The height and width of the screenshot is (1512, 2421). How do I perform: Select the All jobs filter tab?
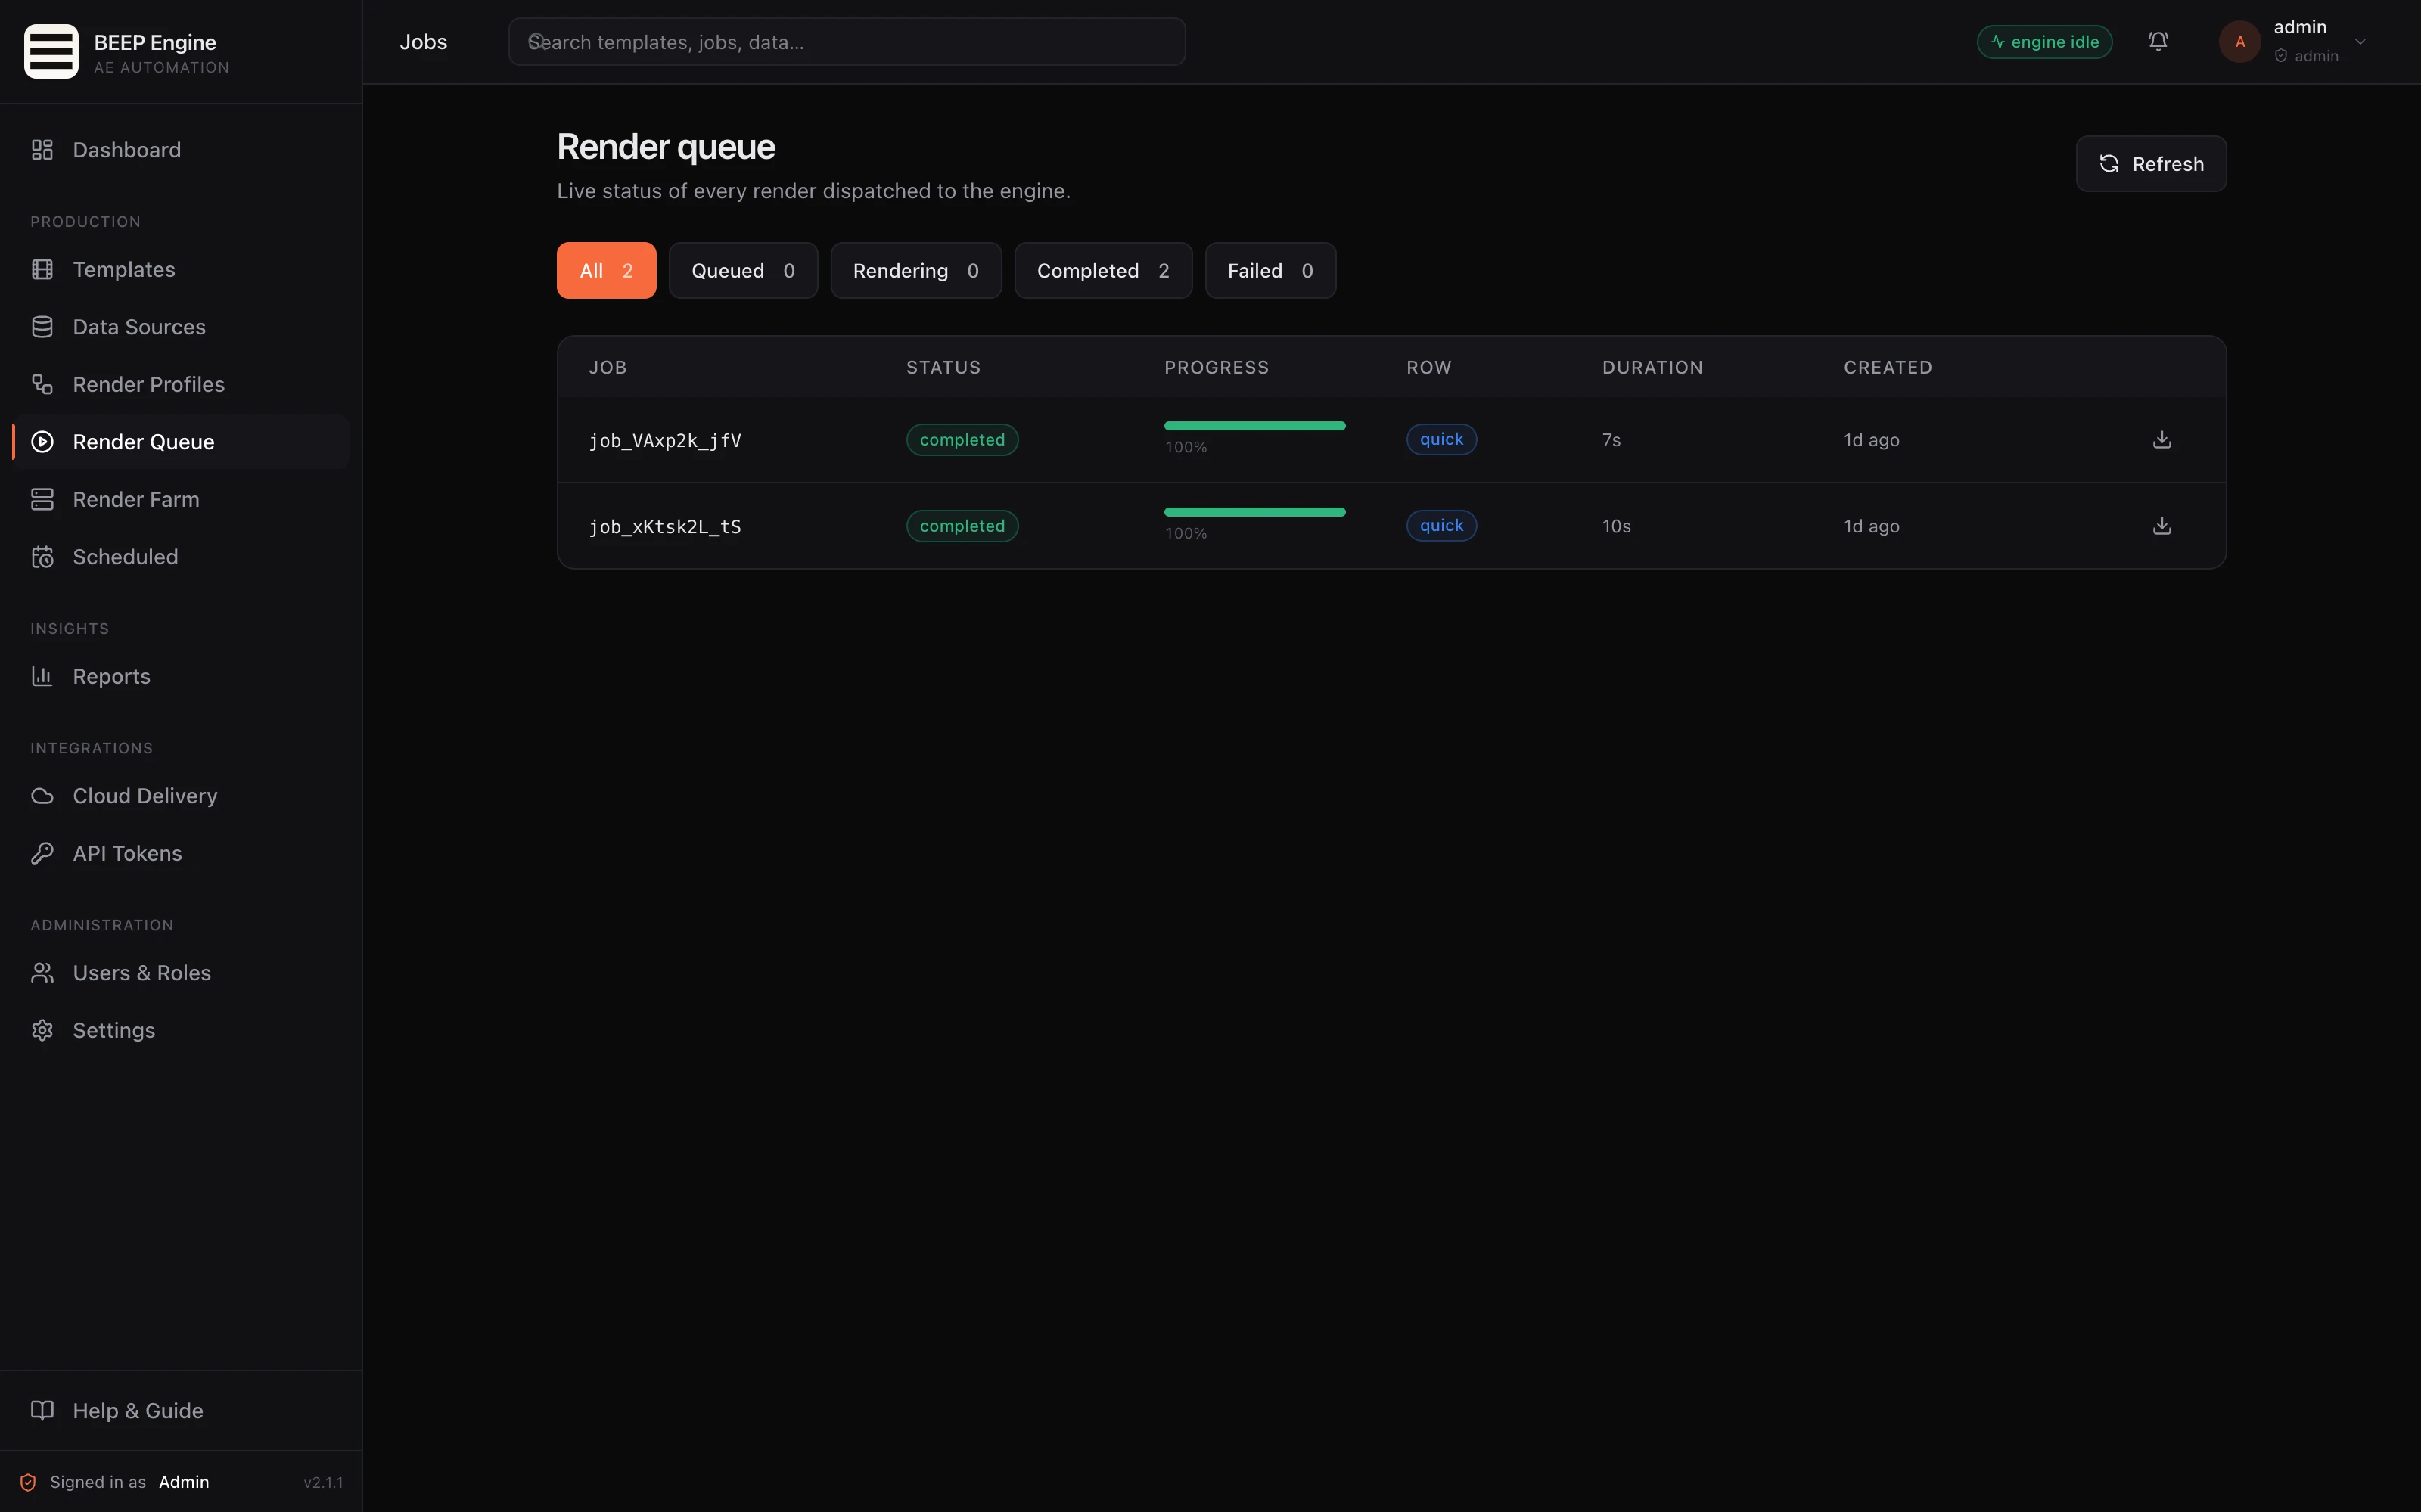[606, 271]
